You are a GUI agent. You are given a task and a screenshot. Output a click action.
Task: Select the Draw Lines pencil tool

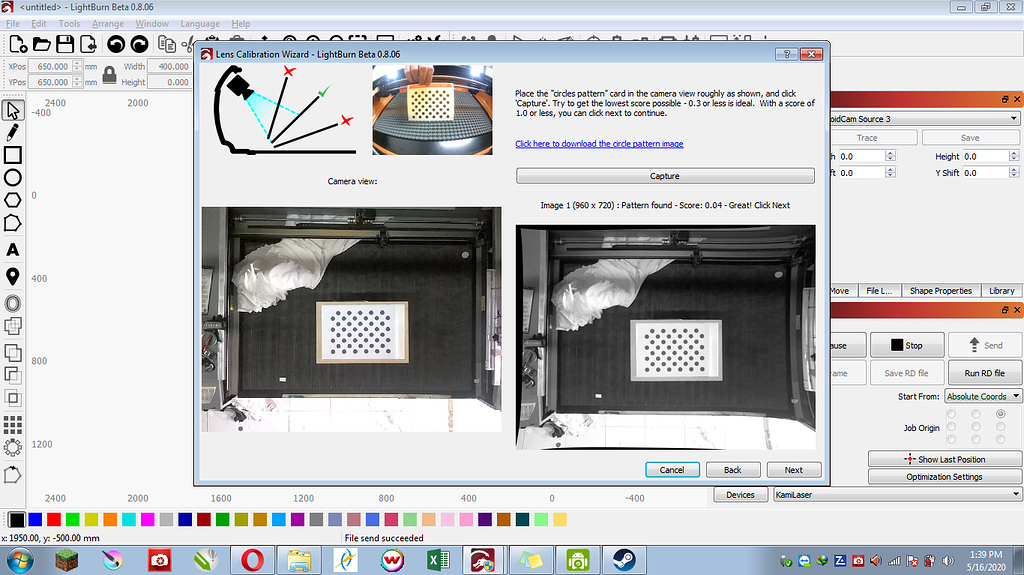coord(12,133)
